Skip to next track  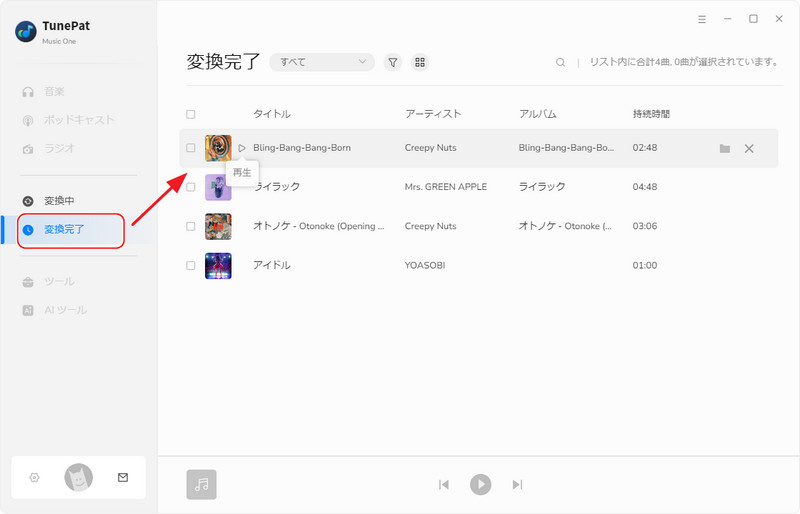point(517,484)
